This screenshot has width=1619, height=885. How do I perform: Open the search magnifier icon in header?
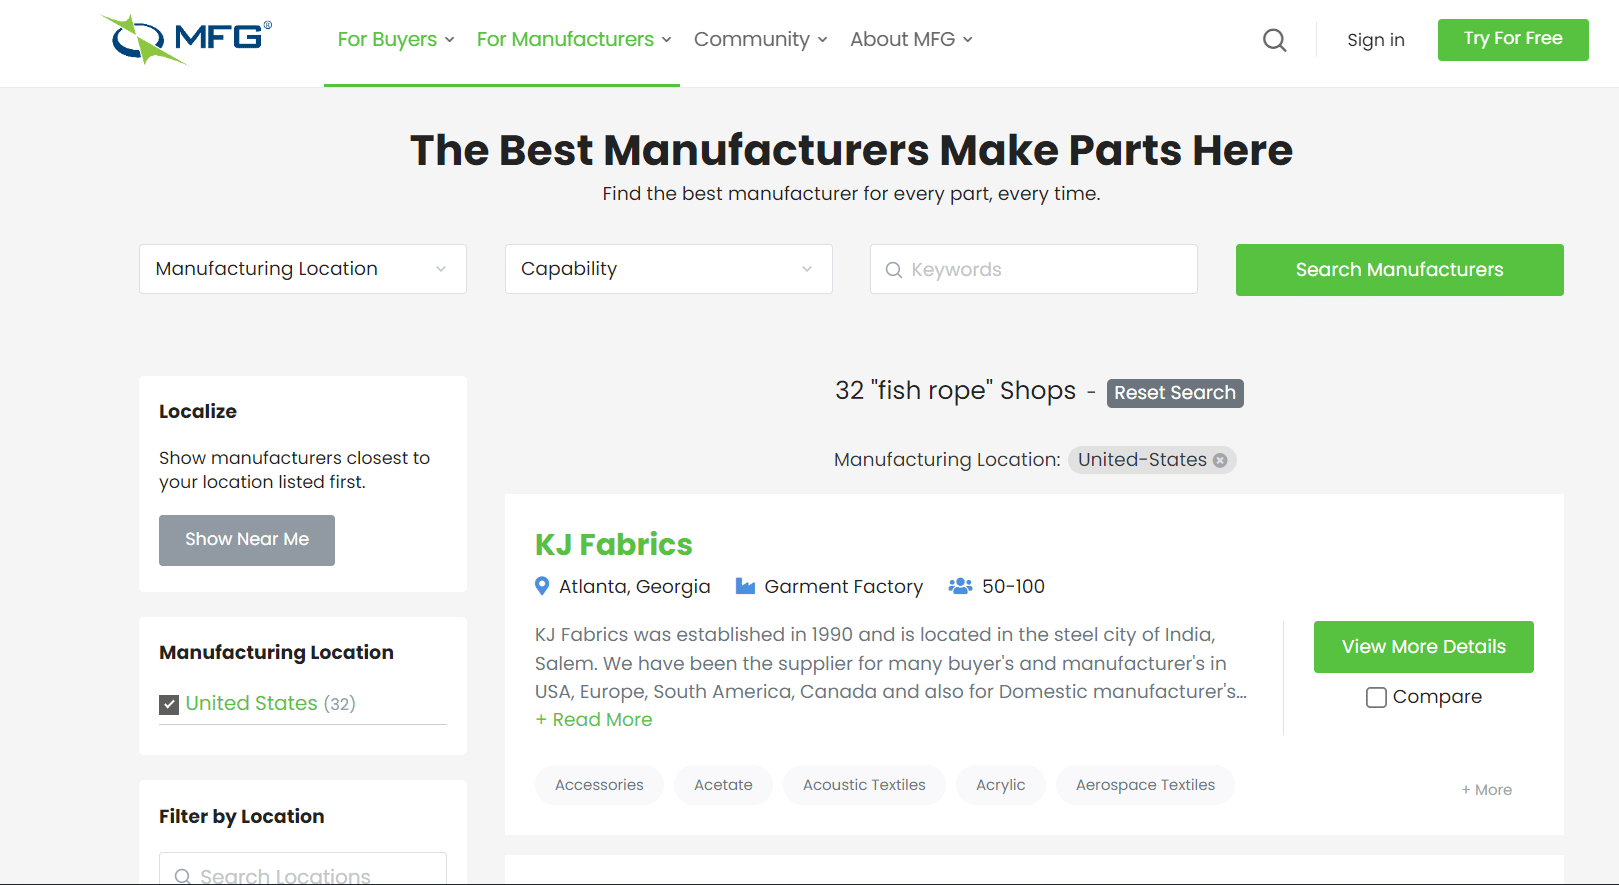click(x=1274, y=40)
